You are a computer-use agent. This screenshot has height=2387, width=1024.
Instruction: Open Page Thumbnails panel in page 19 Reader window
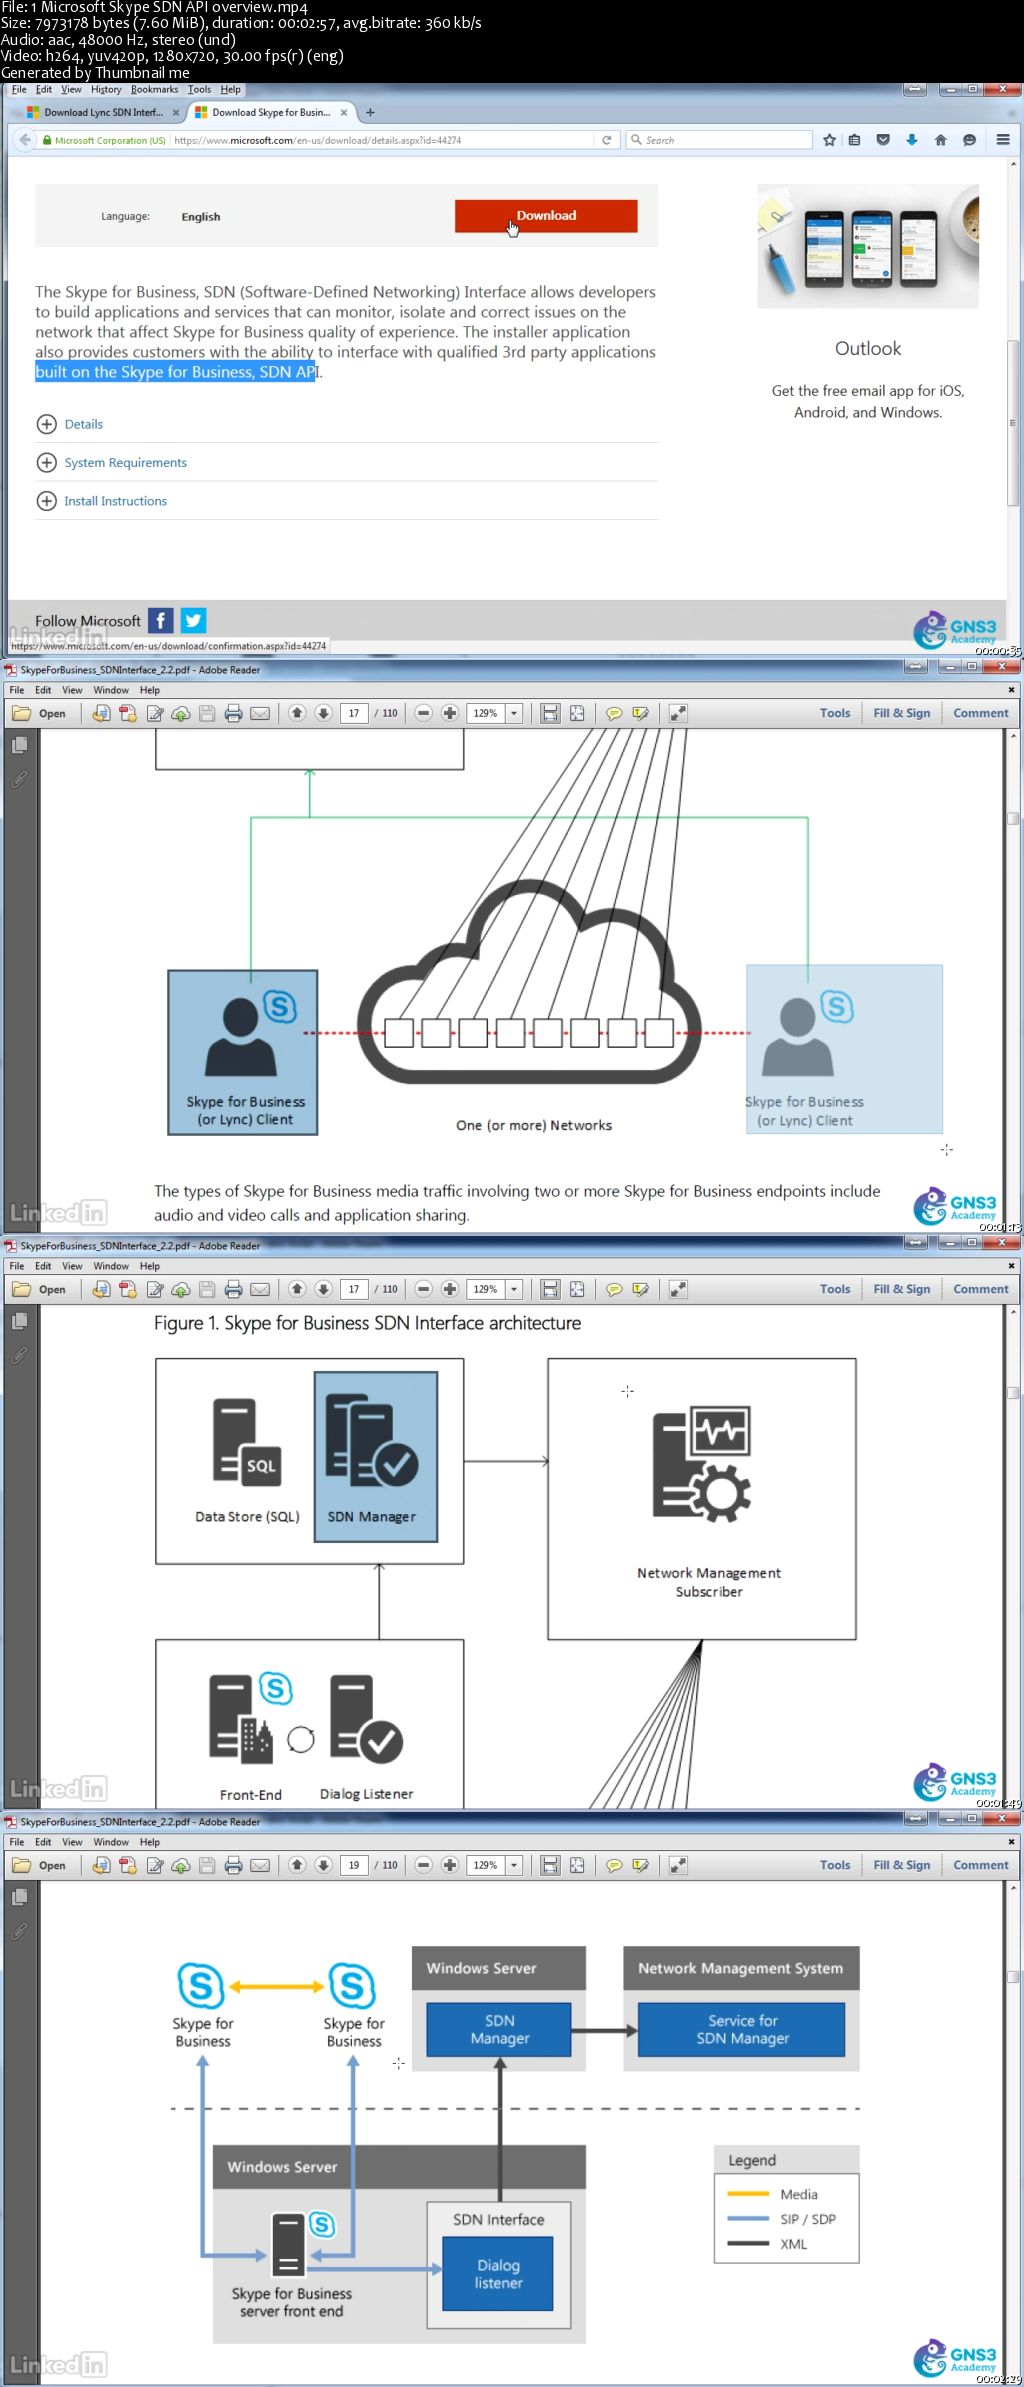tap(19, 1898)
